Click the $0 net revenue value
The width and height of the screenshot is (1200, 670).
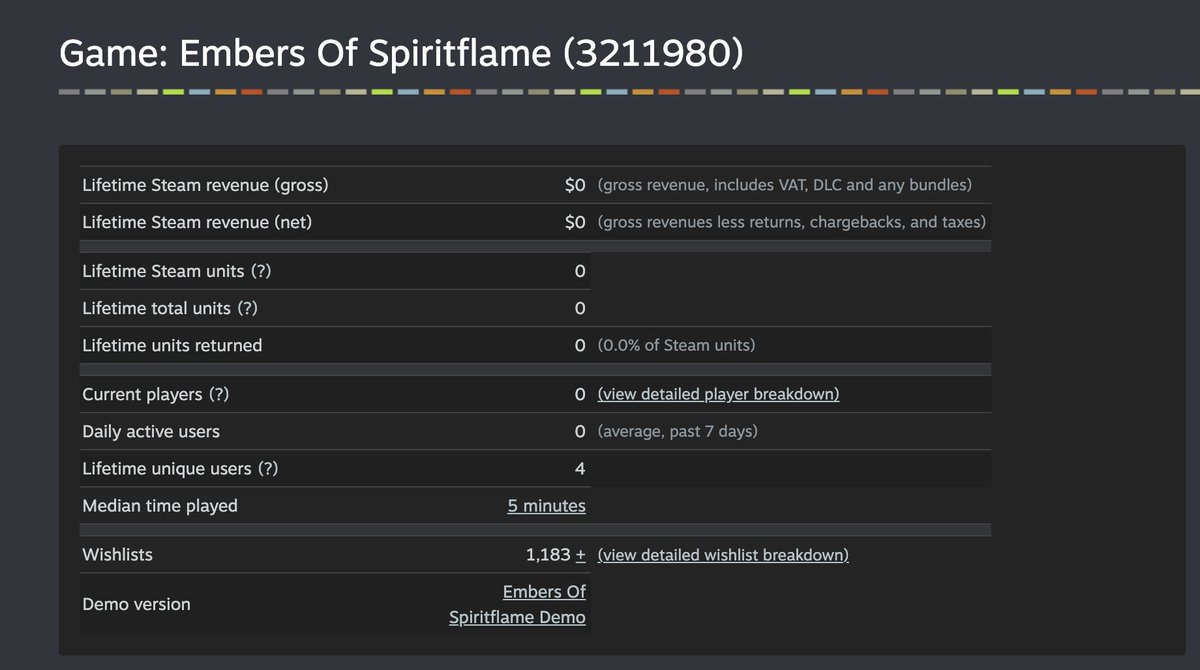click(575, 222)
